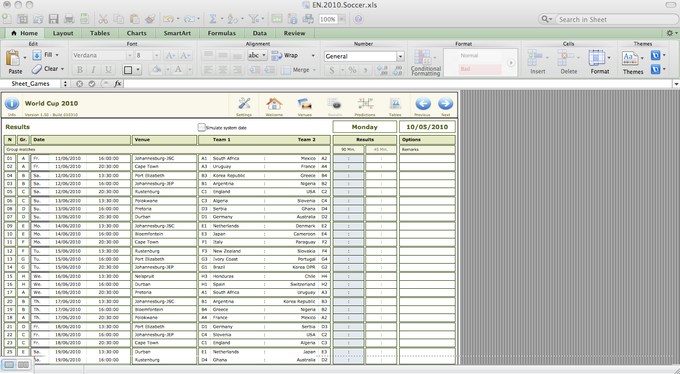Toggle the Merge cells button

[295, 70]
